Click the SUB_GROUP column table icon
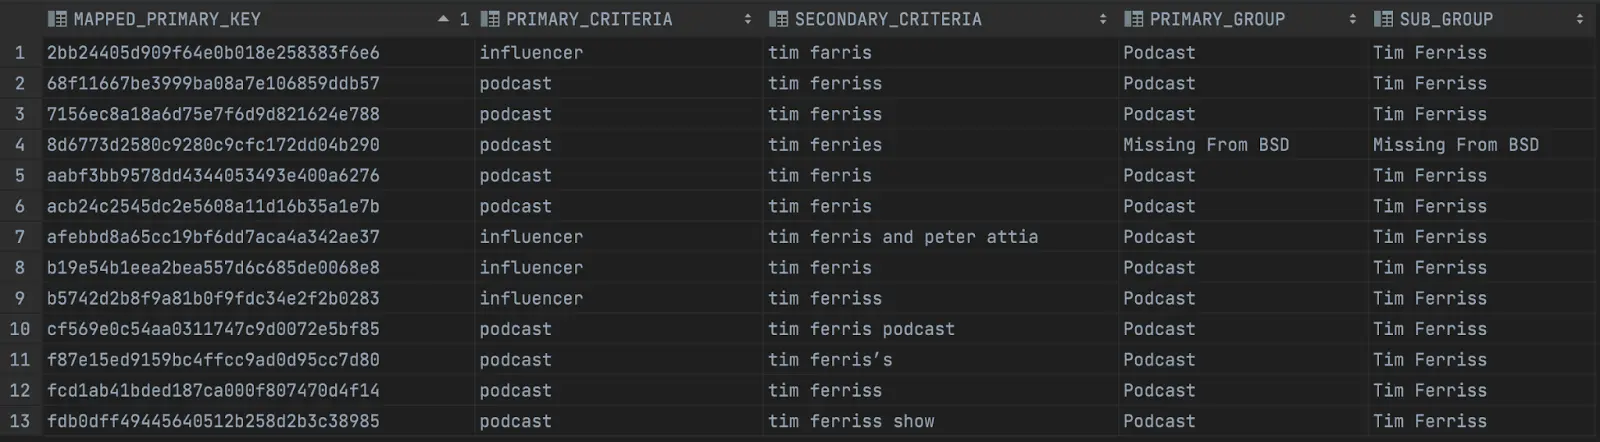Viewport: 1600px width, 442px height. (x=1384, y=19)
